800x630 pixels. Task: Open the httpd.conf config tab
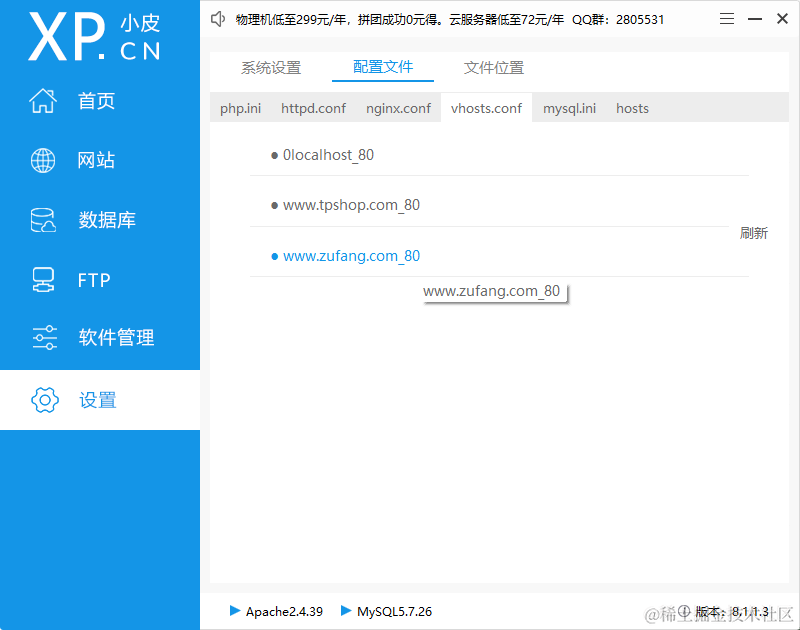coord(313,108)
